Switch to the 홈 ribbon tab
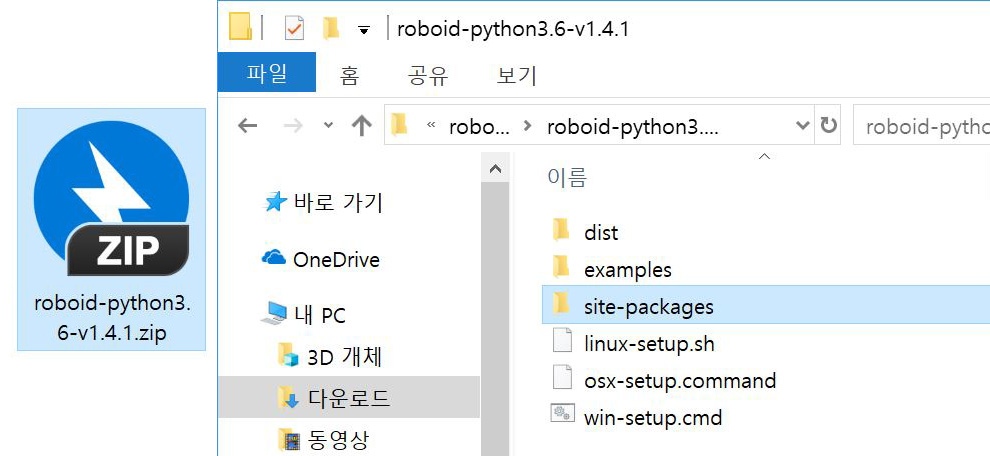The width and height of the screenshot is (990, 456). click(x=349, y=76)
